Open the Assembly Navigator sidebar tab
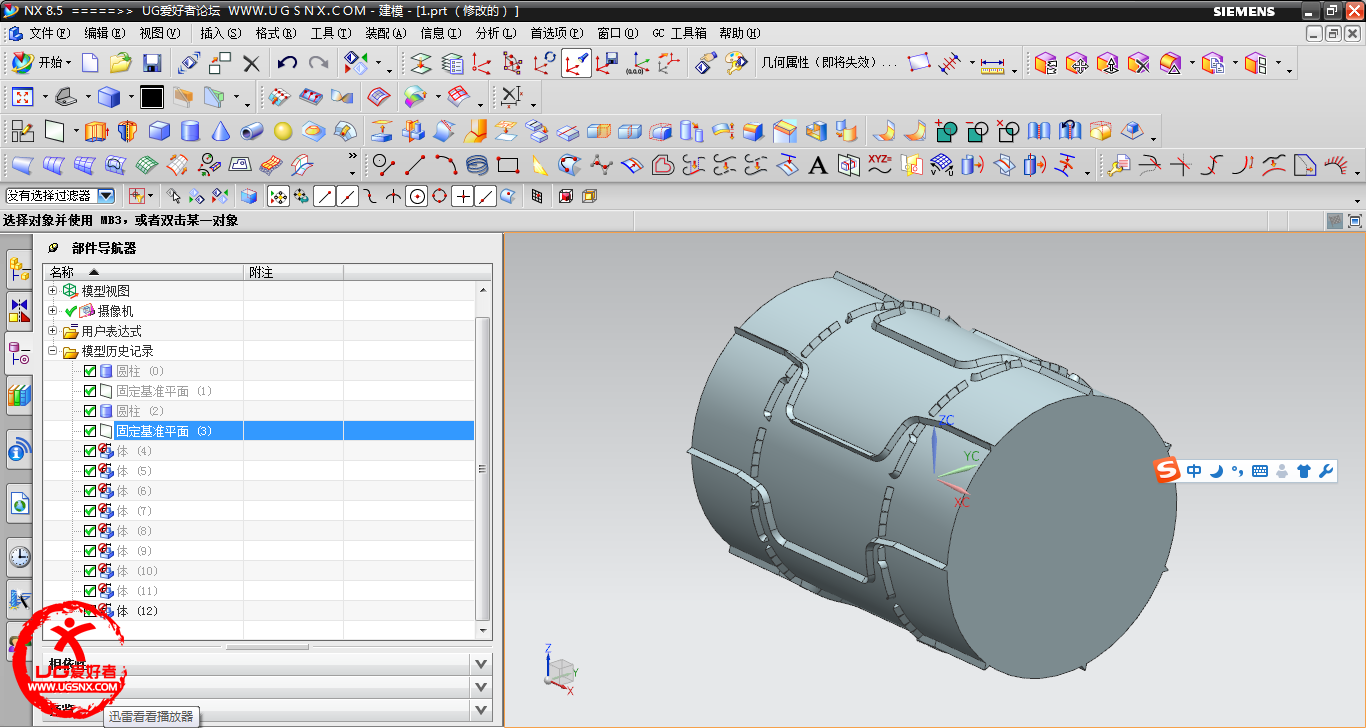Screen dimensions: 1366x728 tap(19, 268)
